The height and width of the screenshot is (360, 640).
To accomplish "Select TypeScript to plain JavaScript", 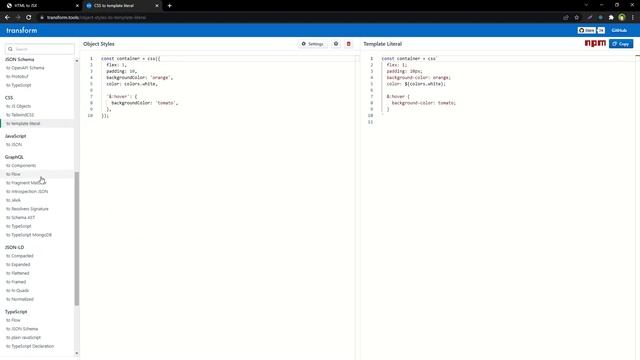I will (24, 338).
